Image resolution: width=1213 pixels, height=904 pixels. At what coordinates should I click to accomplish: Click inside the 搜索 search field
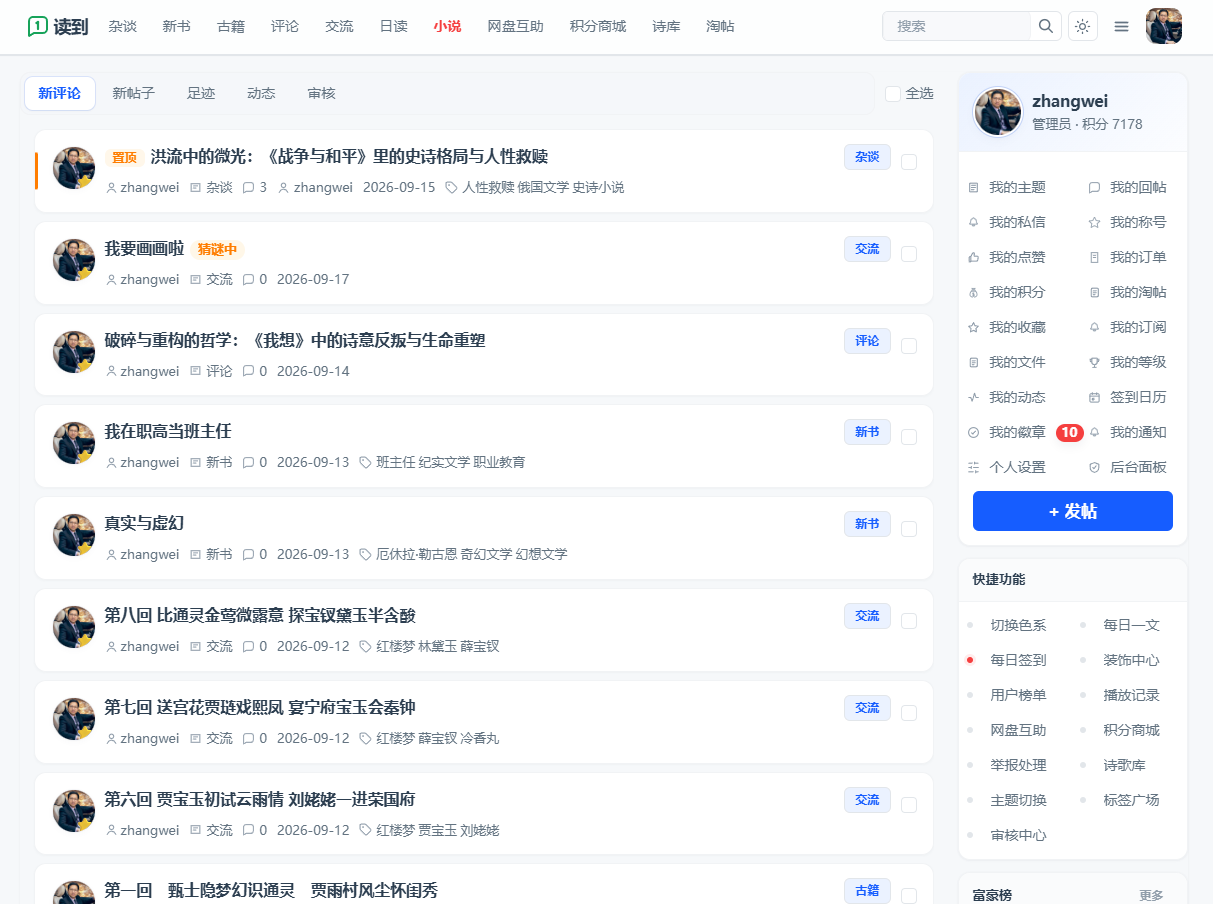point(957,26)
